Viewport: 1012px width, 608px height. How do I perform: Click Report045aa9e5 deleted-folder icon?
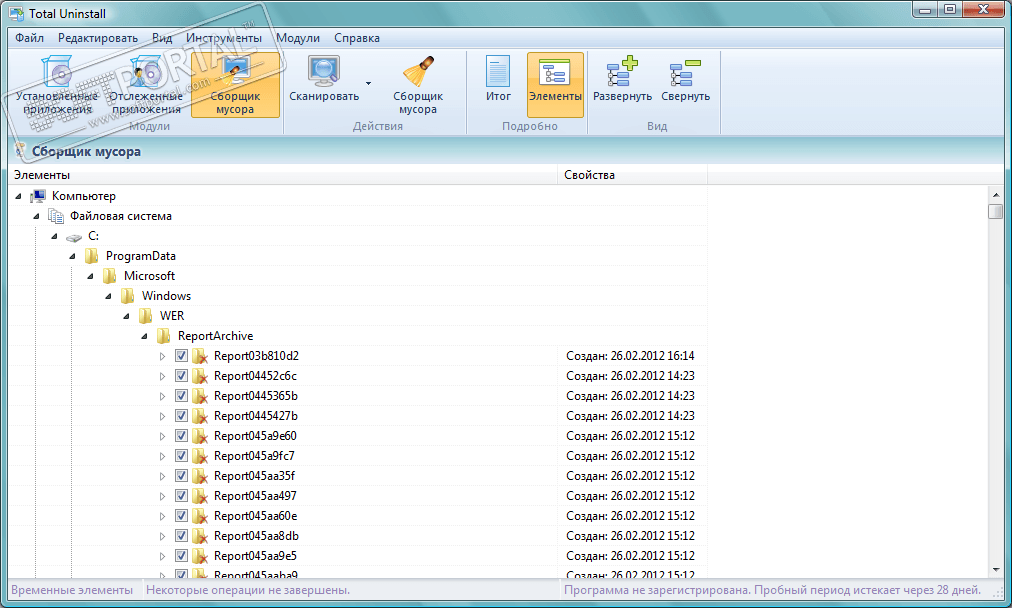pyautogui.click(x=201, y=556)
